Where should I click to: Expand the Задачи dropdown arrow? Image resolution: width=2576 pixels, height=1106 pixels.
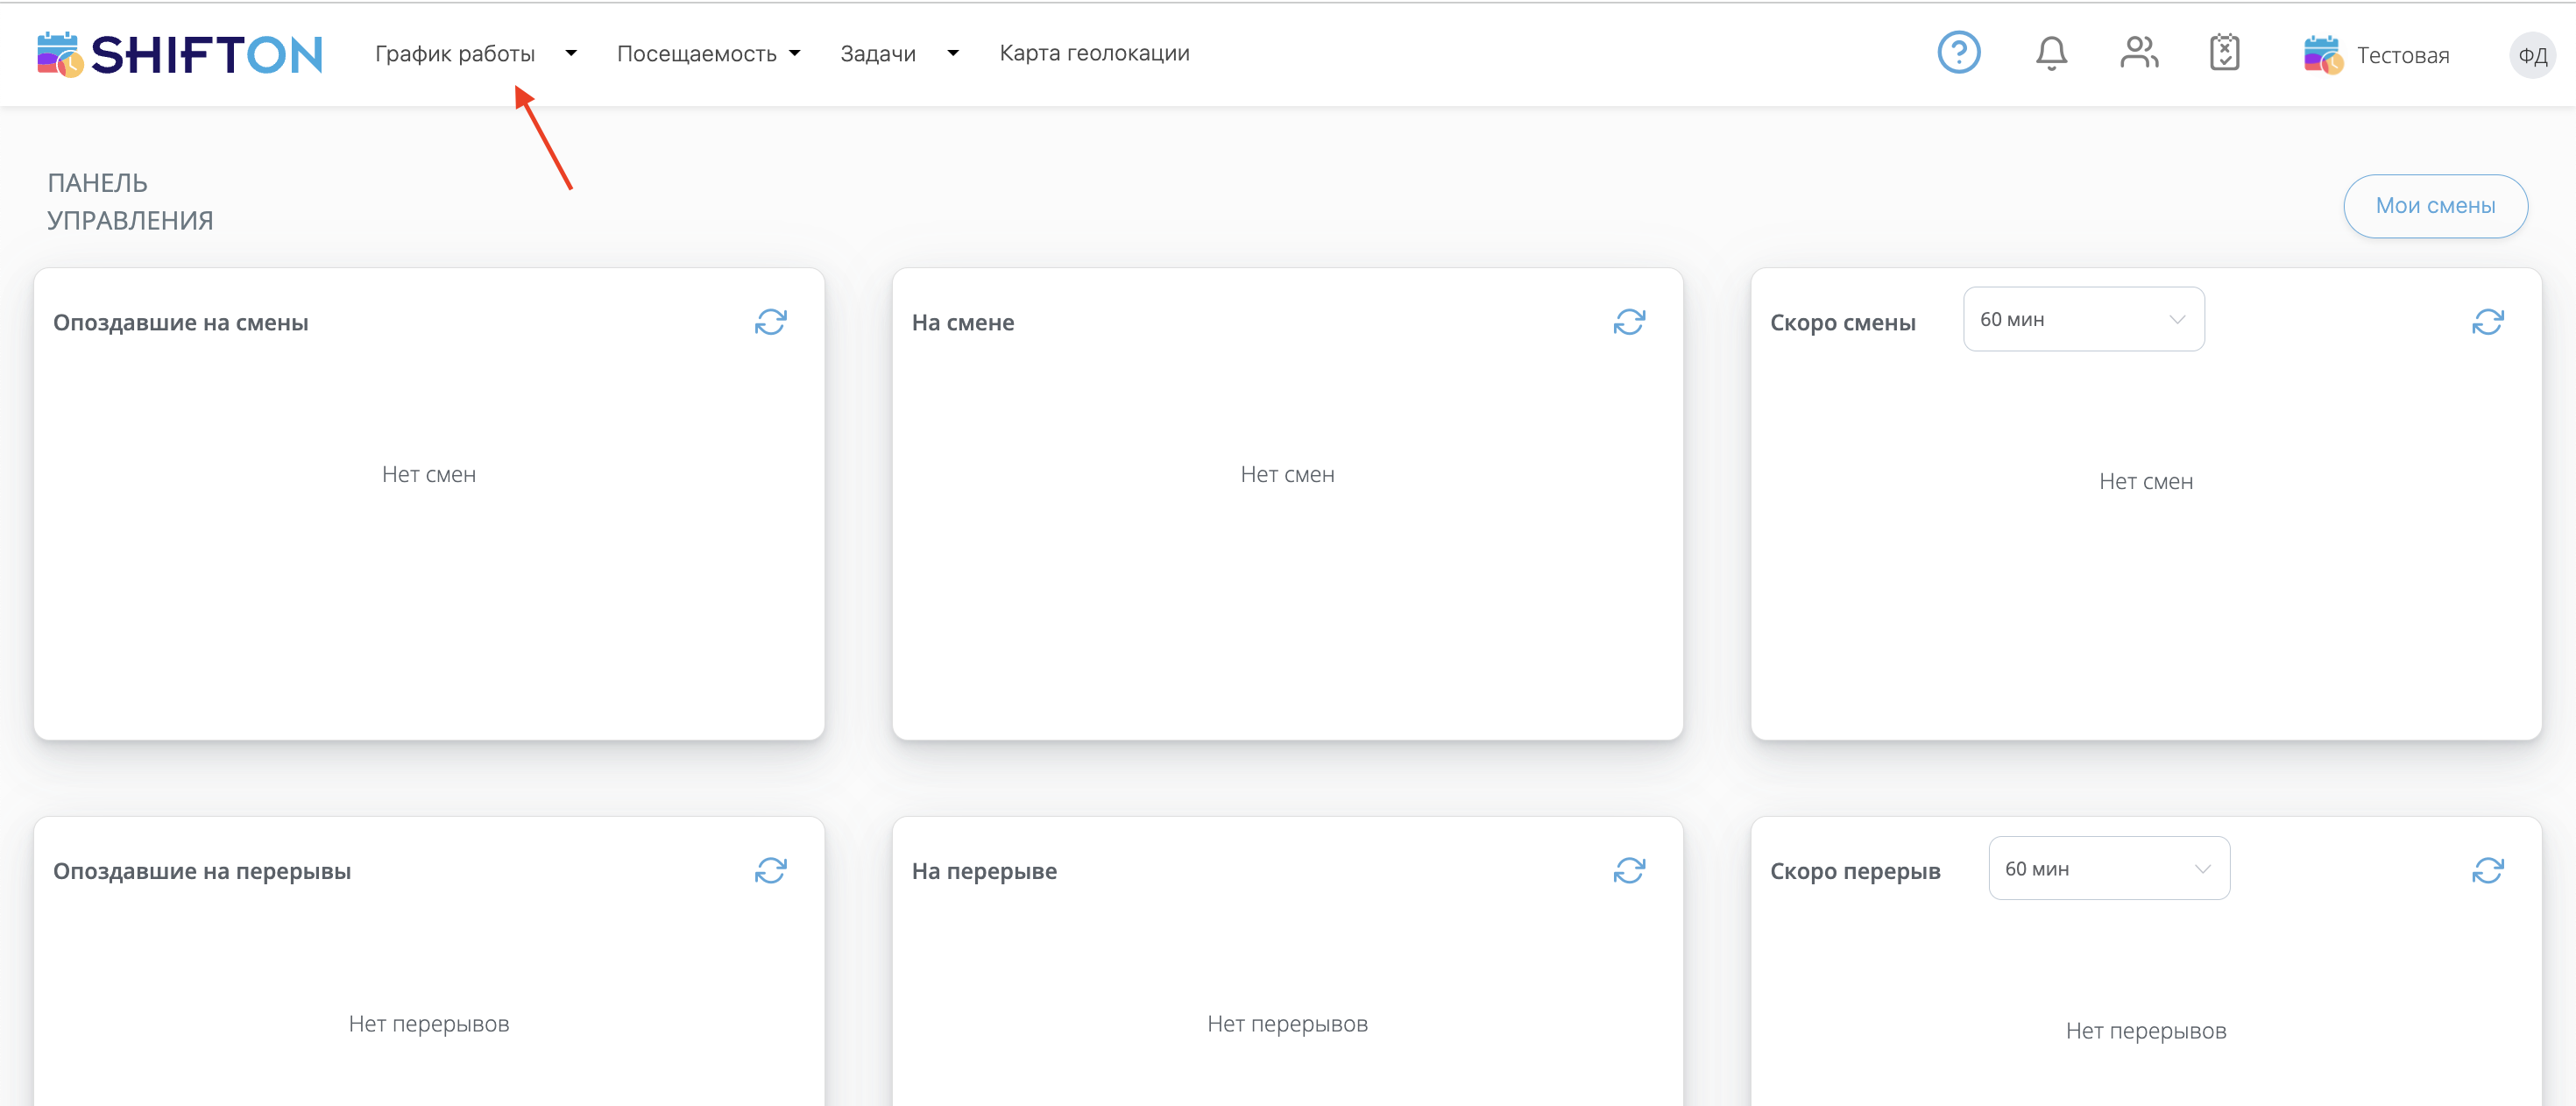[953, 54]
